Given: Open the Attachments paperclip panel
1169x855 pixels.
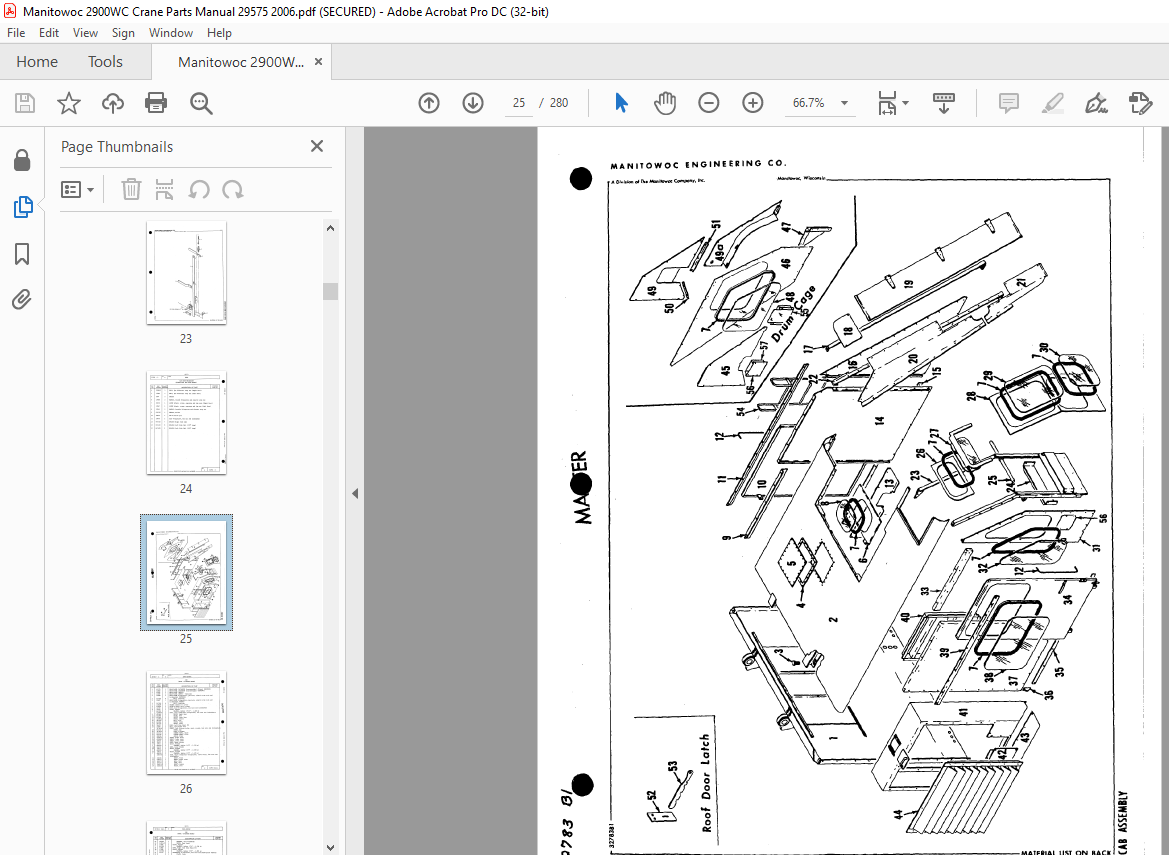Looking at the screenshot, I should pos(22,300).
